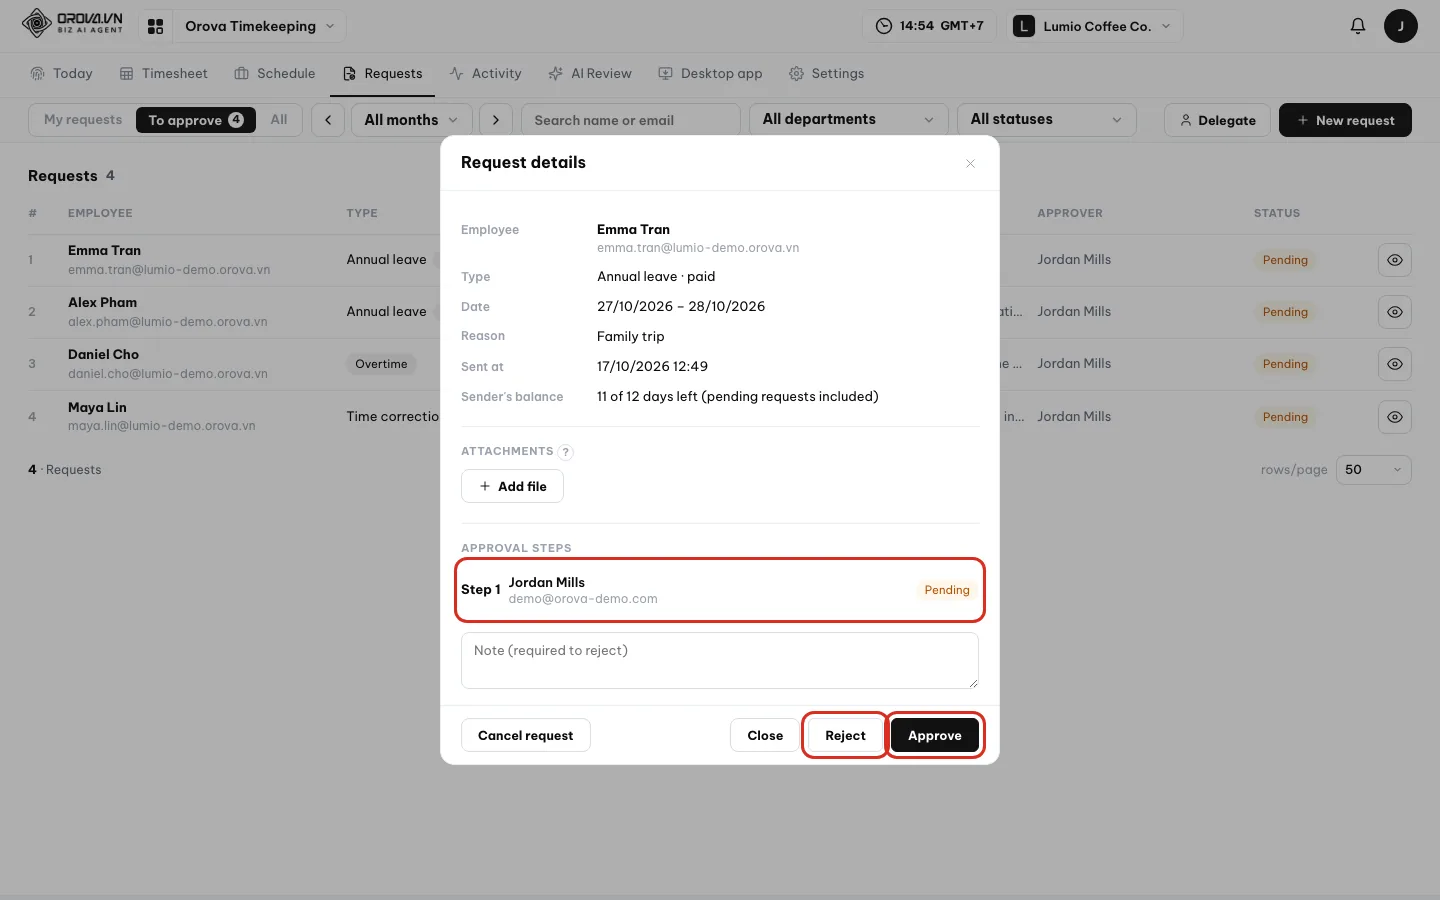Switch to the Timesheet tab
1440x900 pixels.
click(164, 74)
